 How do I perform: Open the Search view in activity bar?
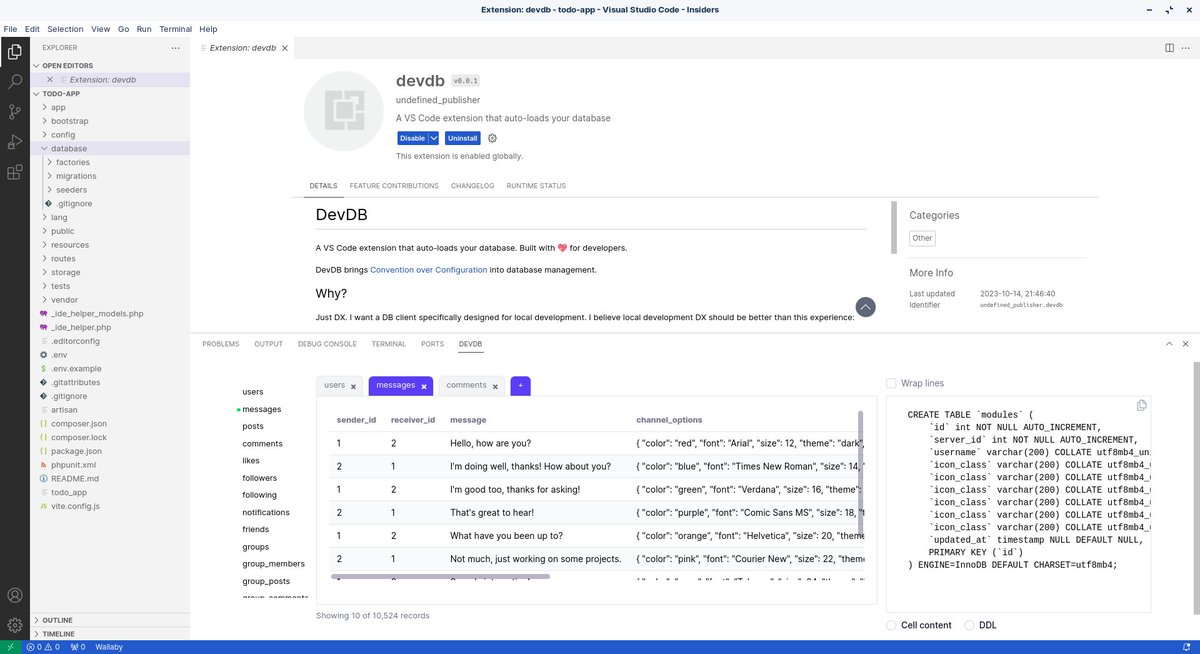point(14,82)
